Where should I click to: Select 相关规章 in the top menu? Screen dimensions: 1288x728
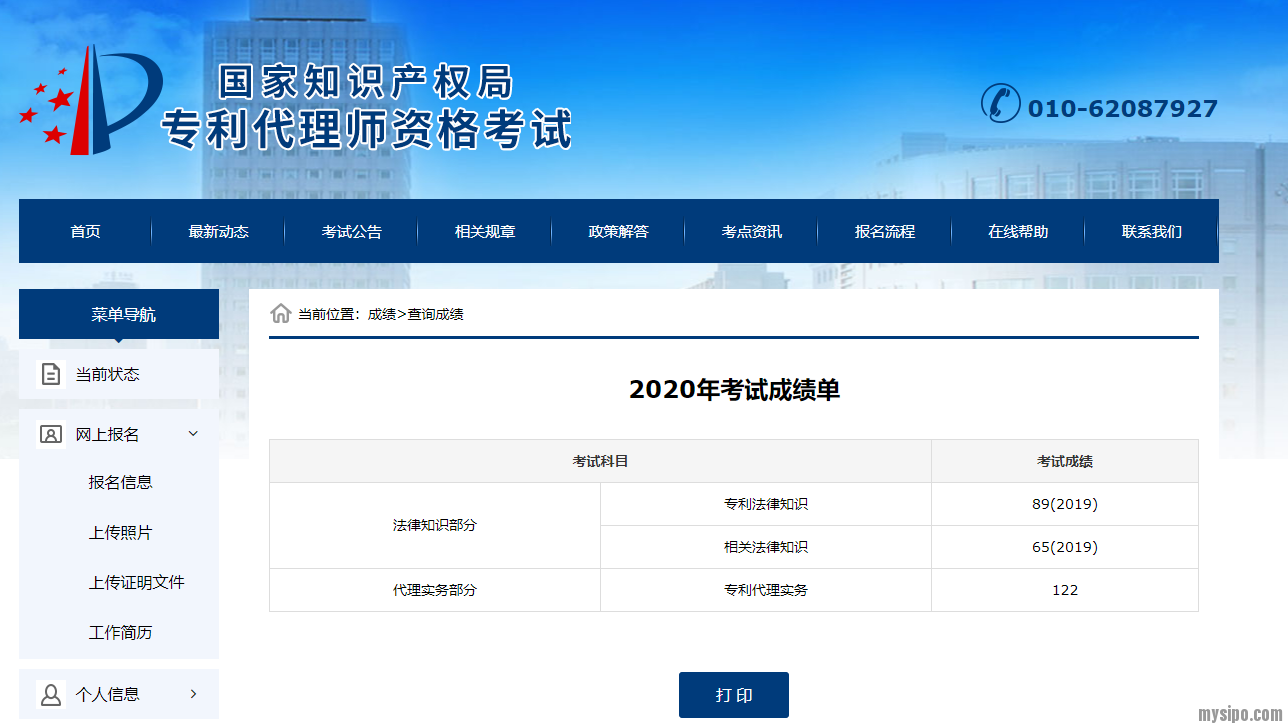[485, 232]
